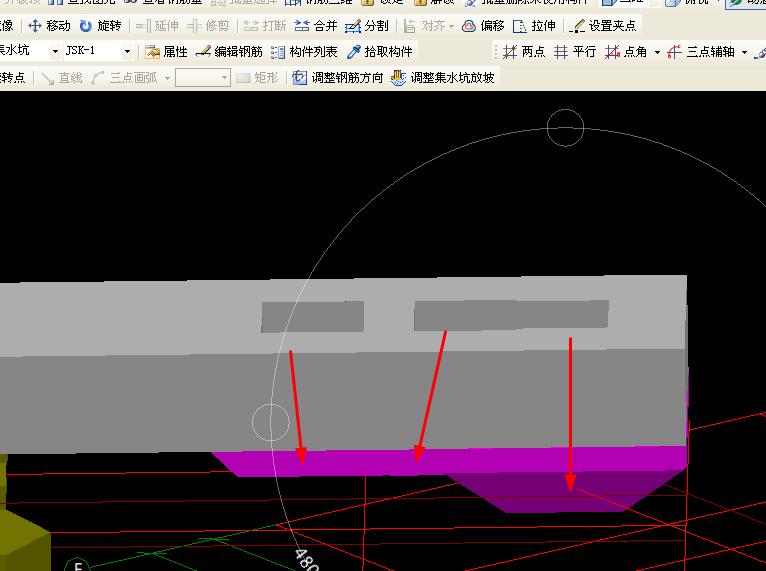Click the rotation handle circle over the slab

coord(271,422)
